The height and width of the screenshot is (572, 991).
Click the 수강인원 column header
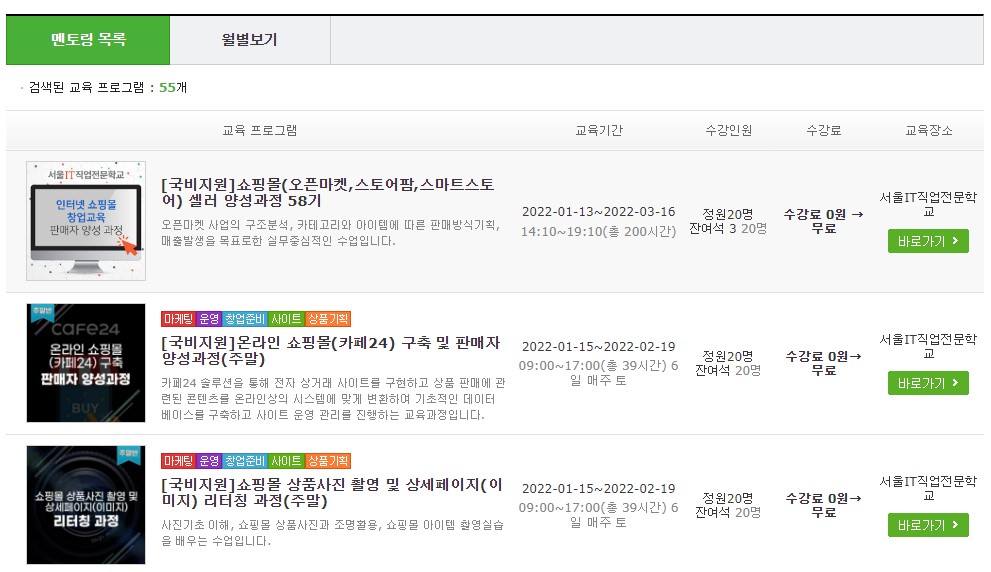(x=728, y=130)
